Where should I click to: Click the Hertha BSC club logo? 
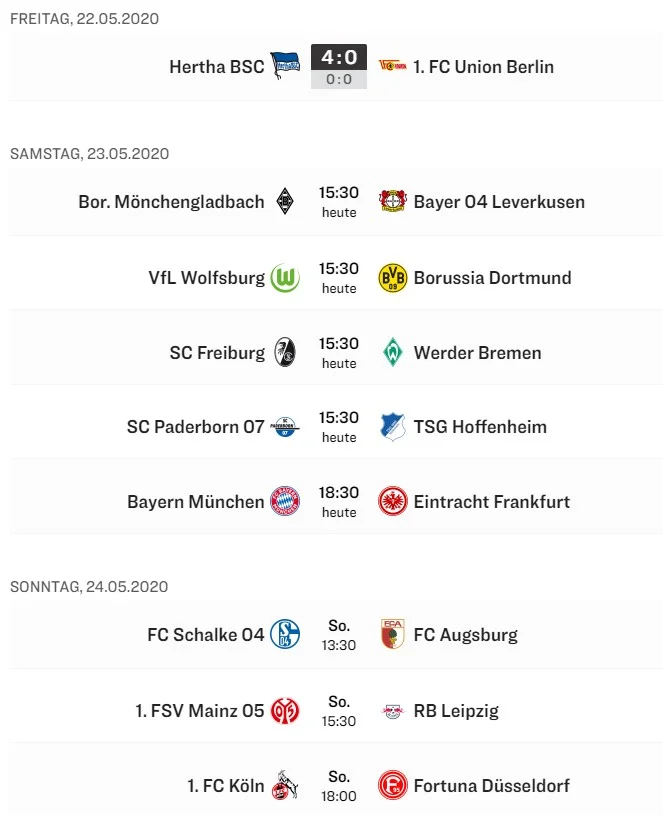pyautogui.click(x=285, y=67)
